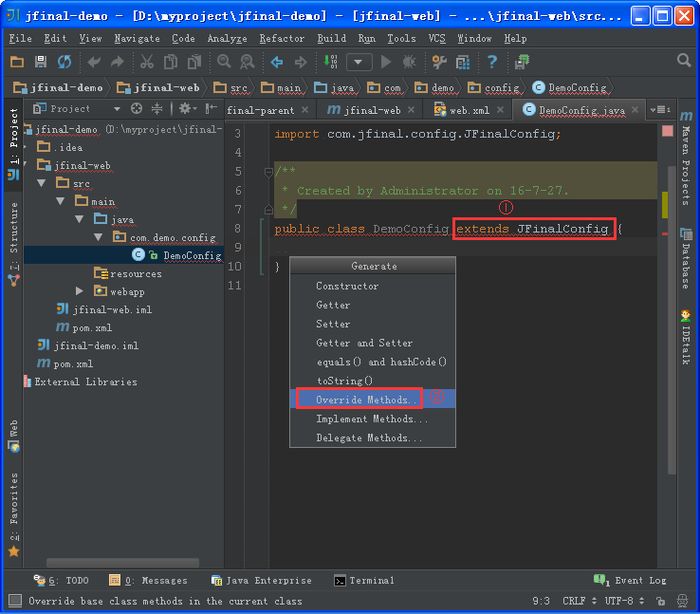Open Database side panel
The height and width of the screenshot is (614, 700).
(x=686, y=259)
